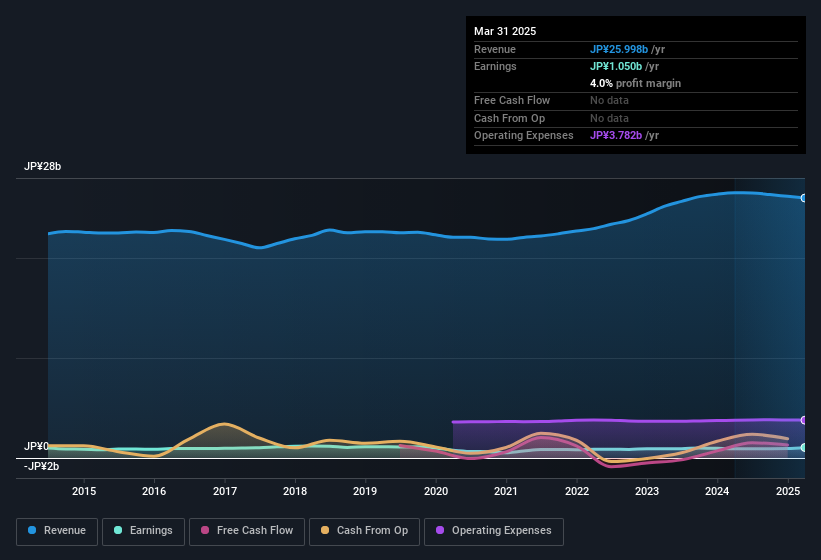The image size is (821, 560).
Task: Click the Cash From Op tooltip row label
Action: coord(509,118)
